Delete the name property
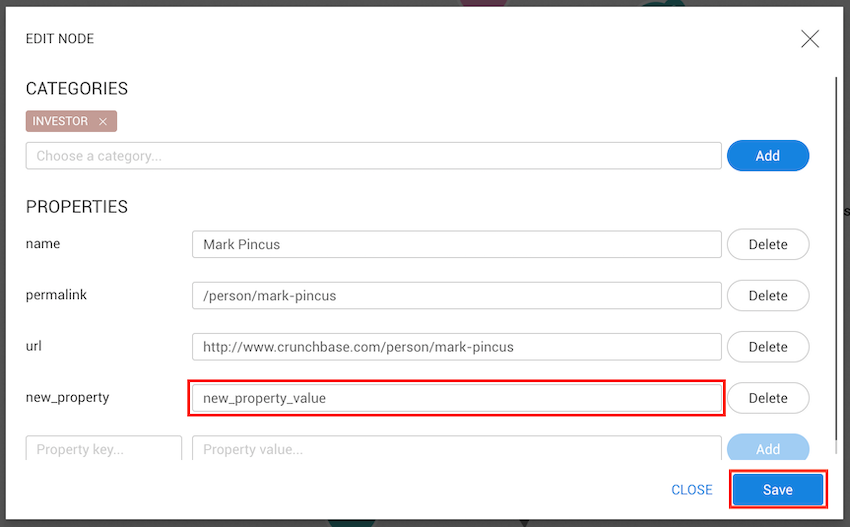The width and height of the screenshot is (850, 527). pos(767,244)
